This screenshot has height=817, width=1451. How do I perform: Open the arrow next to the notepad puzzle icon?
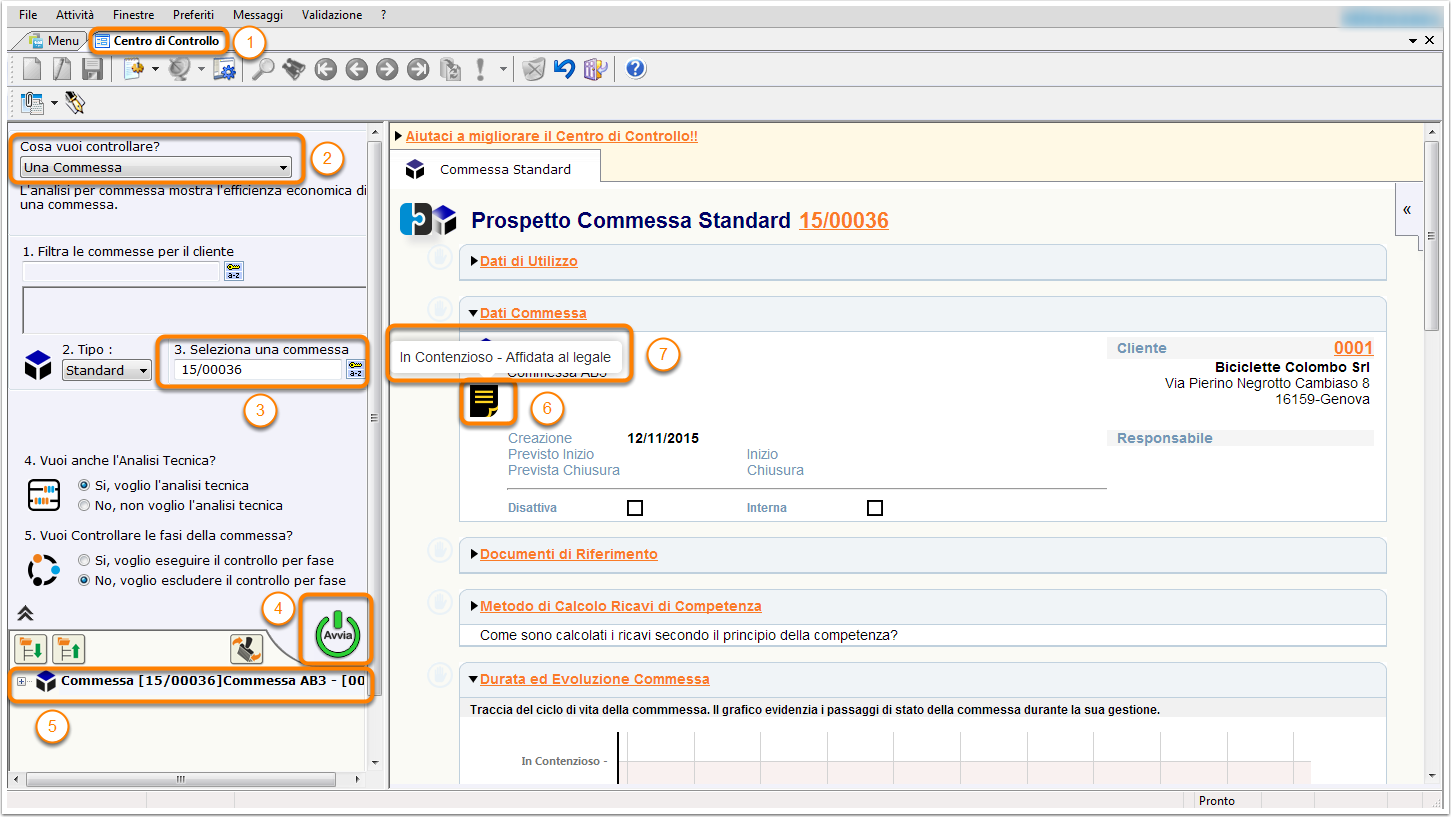pyautogui.click(x=156, y=69)
